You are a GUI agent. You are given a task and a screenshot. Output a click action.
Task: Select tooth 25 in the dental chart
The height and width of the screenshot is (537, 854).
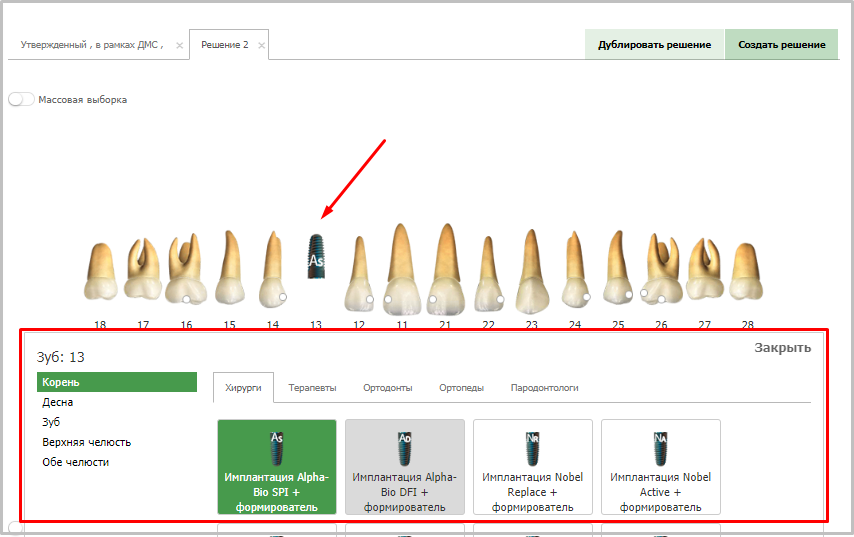tap(618, 267)
